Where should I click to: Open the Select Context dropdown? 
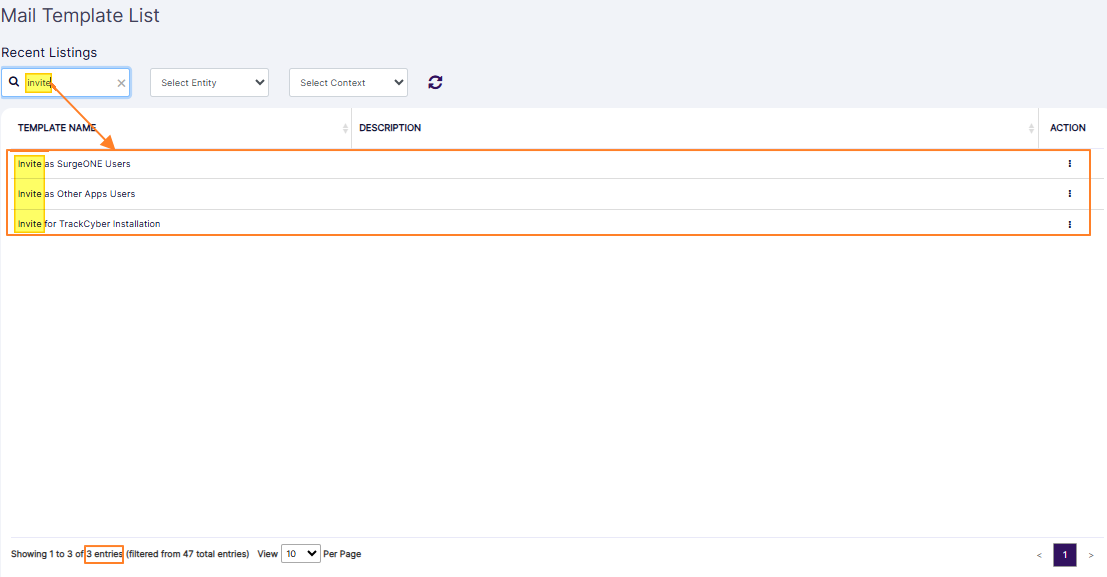347,82
